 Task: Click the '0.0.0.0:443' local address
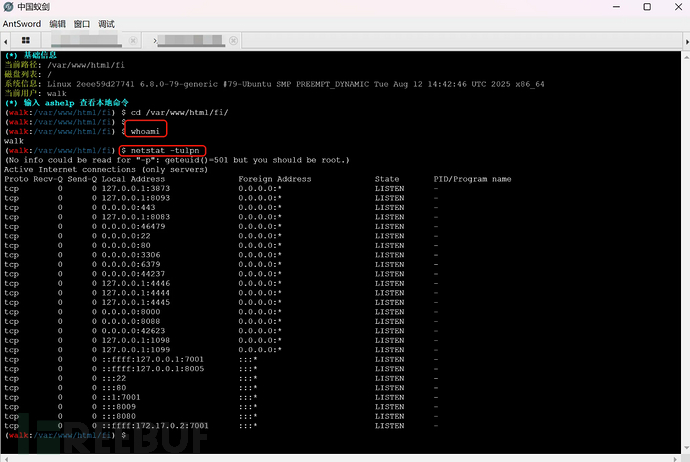[x=128, y=207]
